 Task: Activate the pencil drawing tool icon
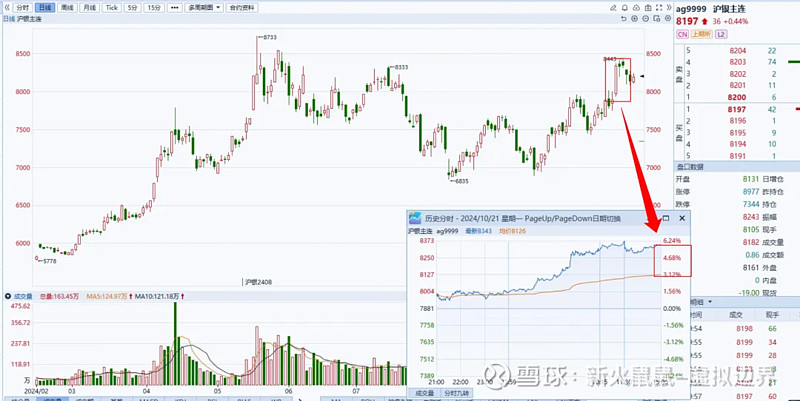[614, 8]
